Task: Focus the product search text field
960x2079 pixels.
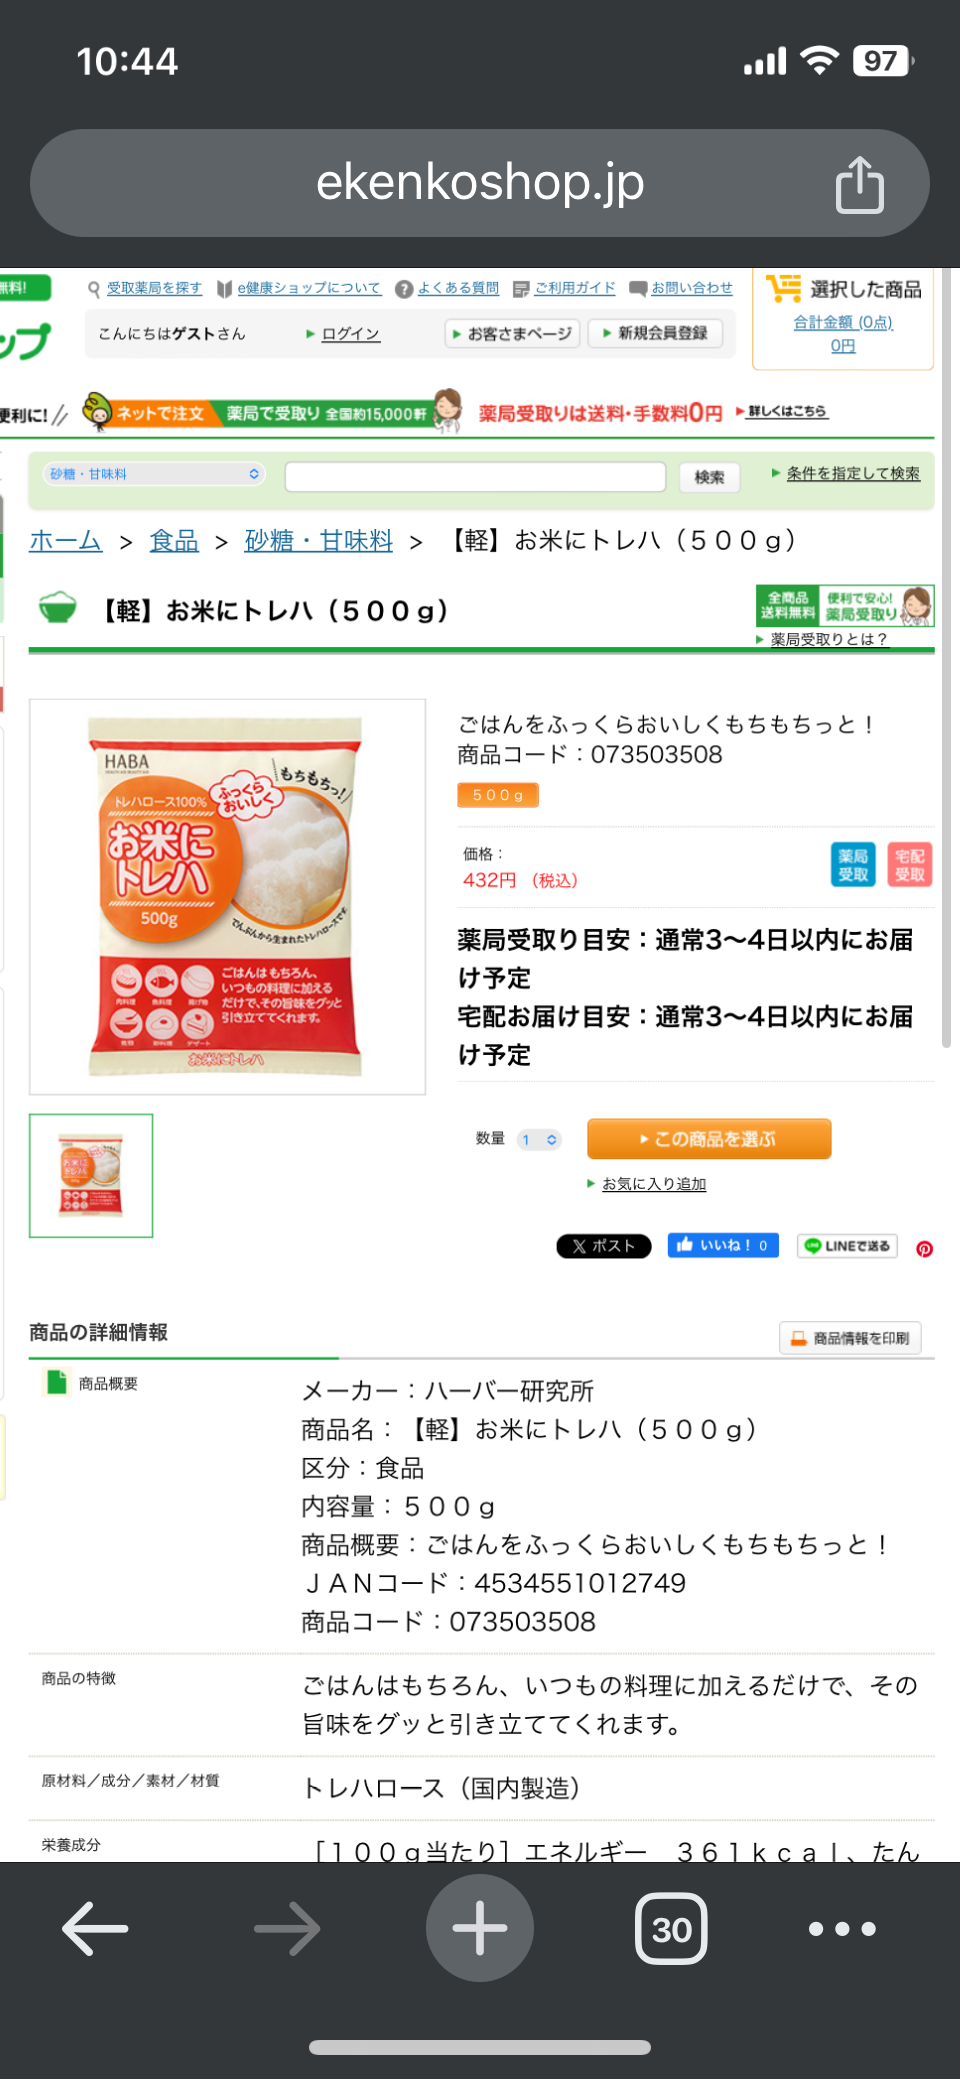Action: tap(475, 477)
